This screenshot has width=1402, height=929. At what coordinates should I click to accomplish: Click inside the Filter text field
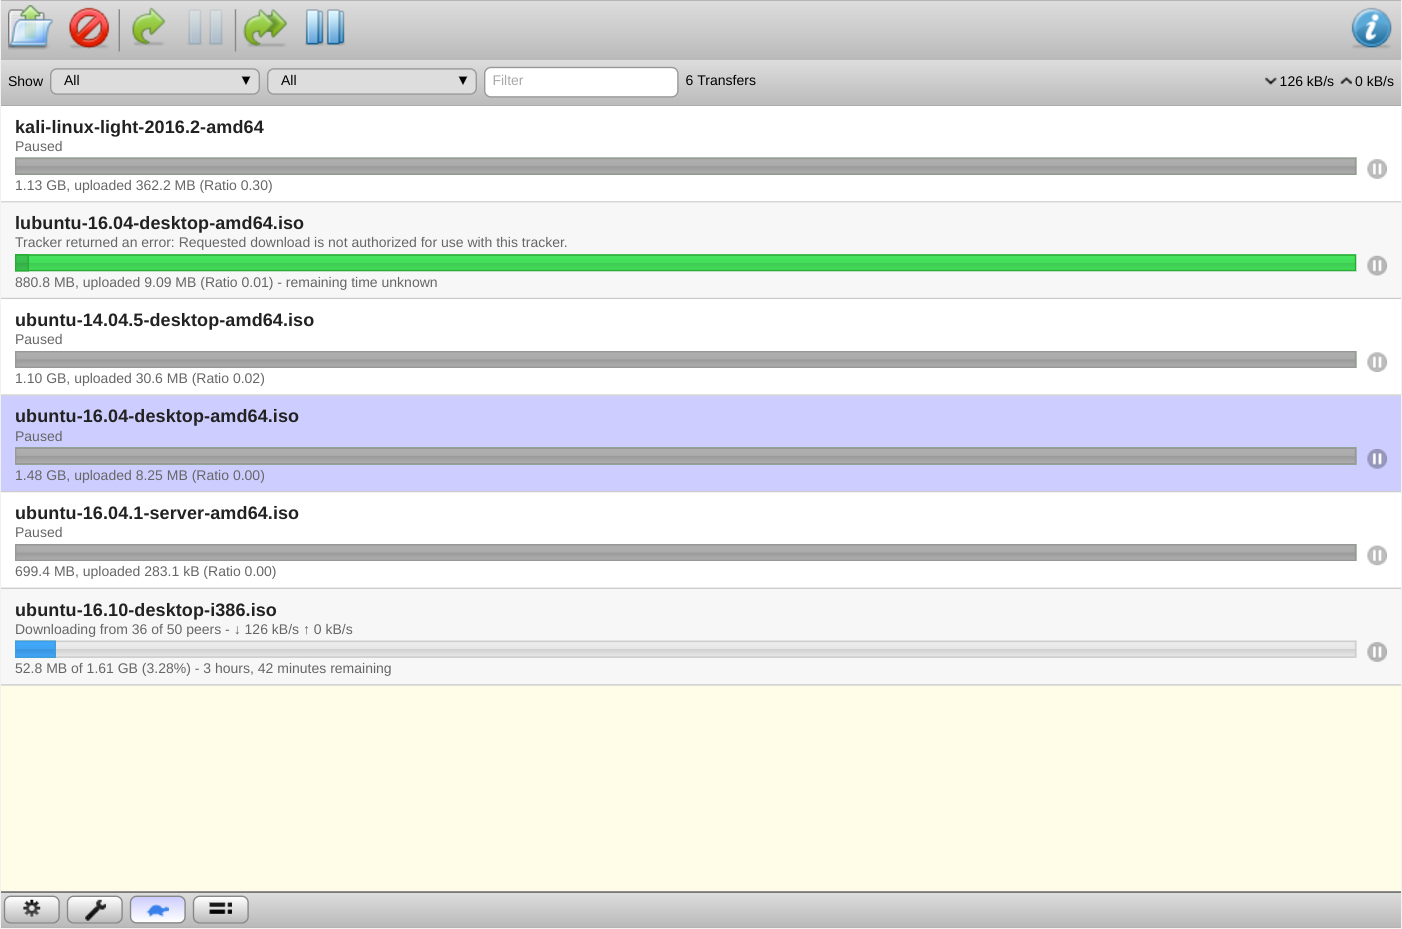click(580, 81)
